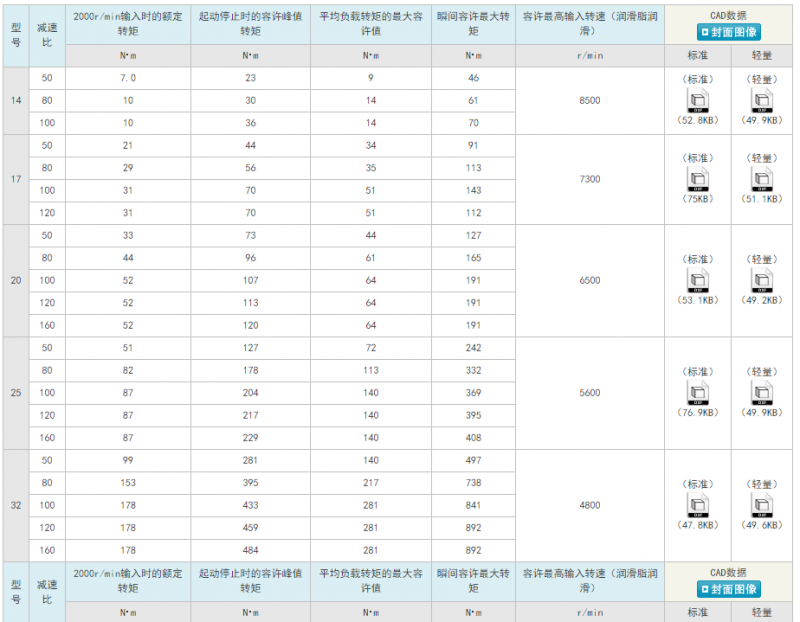This screenshot has height=622, width=800.
Task: Download standard CAD file for model 14
Action: point(697,100)
